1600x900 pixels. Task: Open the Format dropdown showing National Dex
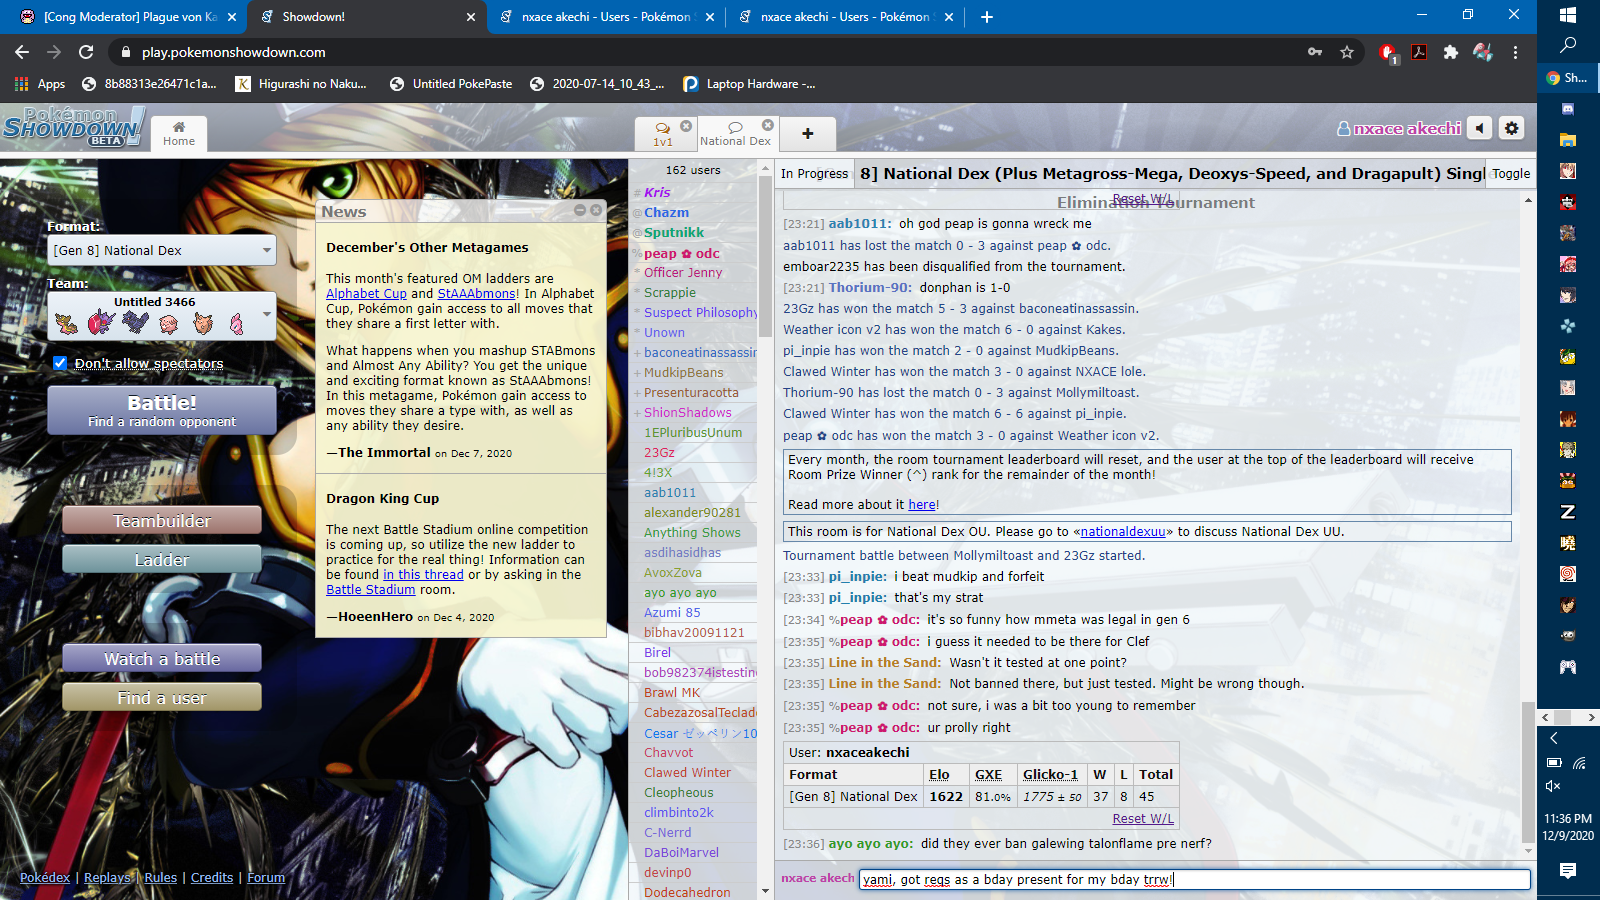(162, 251)
